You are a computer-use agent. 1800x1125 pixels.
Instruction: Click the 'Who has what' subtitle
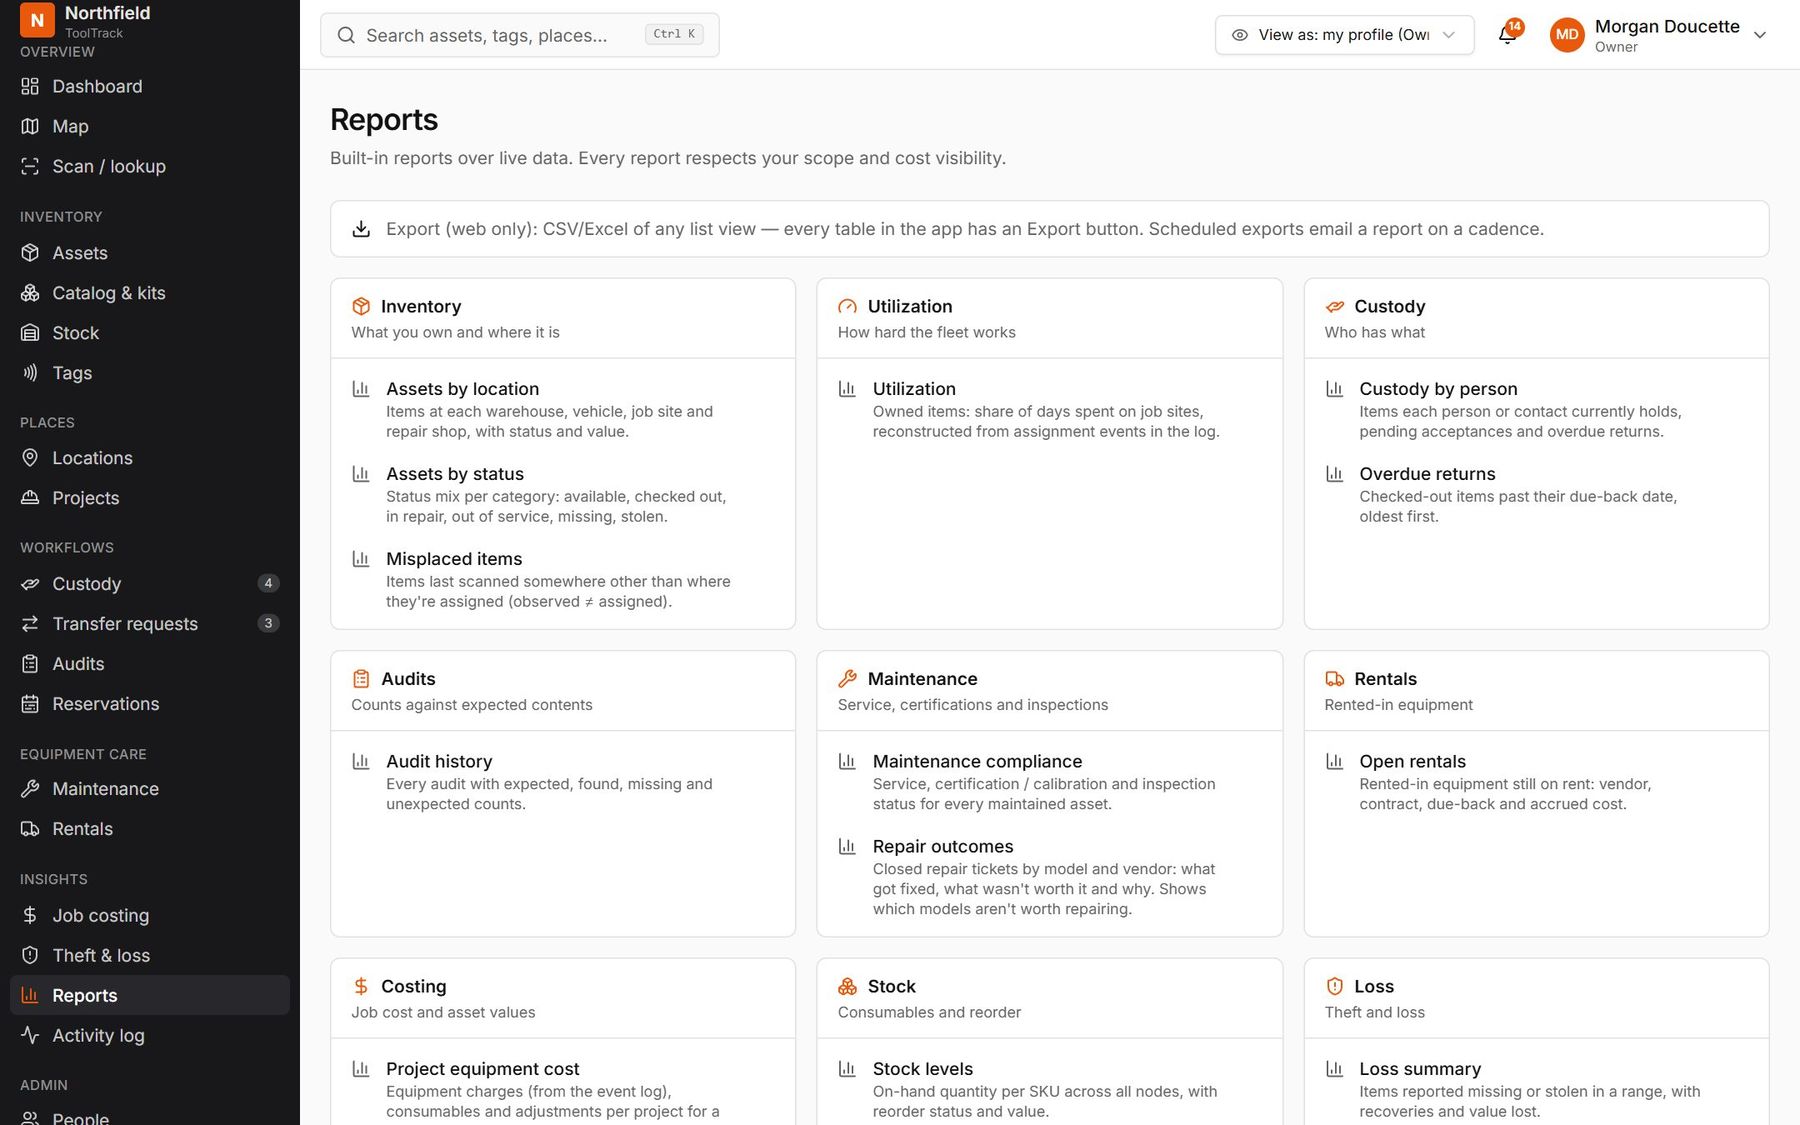[1374, 332]
